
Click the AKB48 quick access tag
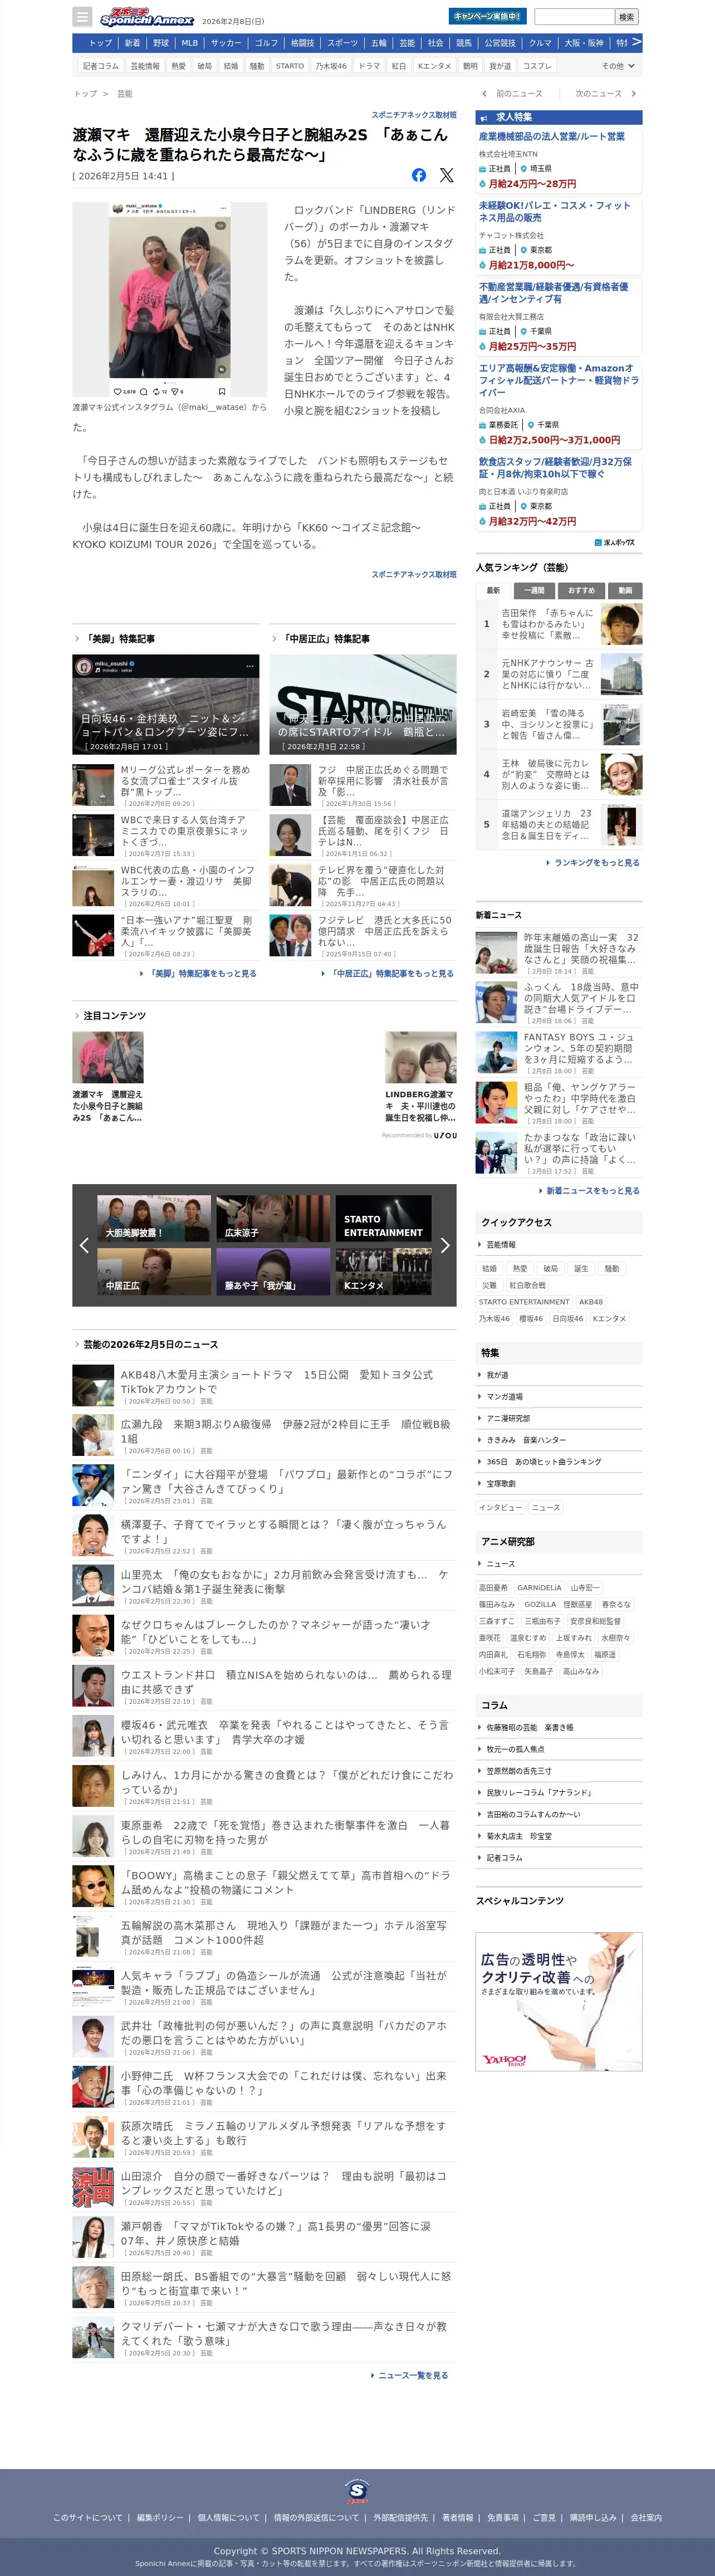tap(591, 1302)
